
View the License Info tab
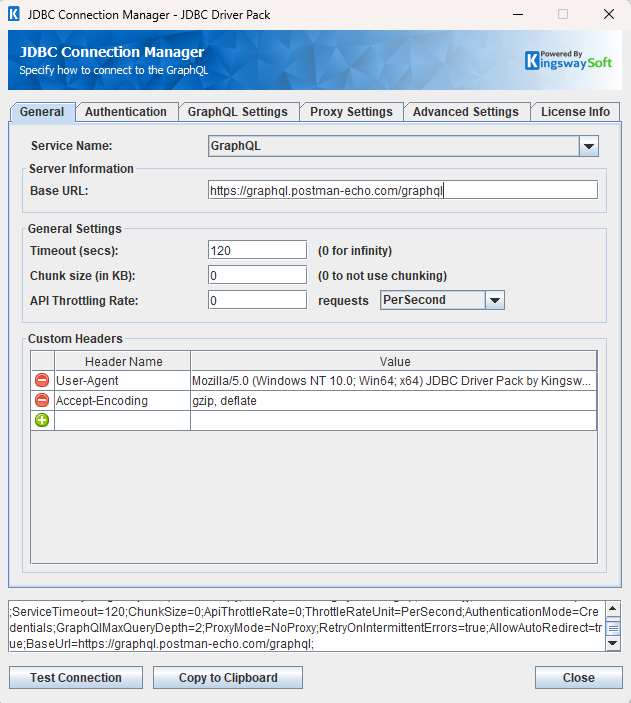tap(575, 112)
